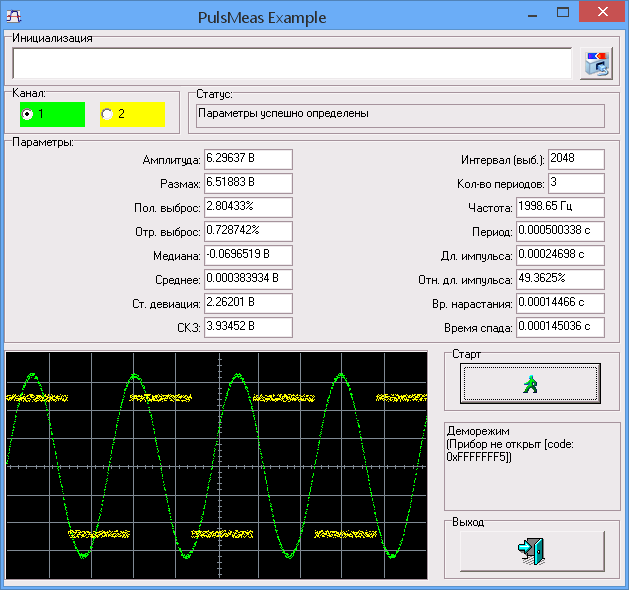Select channel 2 radio button
The height and width of the screenshot is (590, 629).
pos(107,114)
